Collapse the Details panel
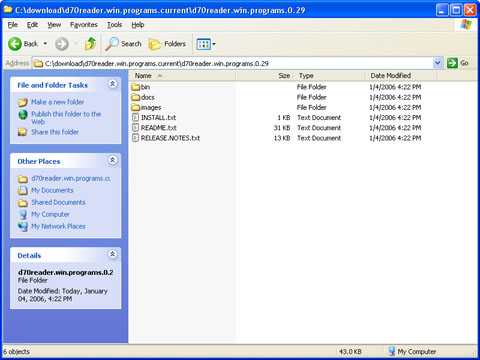Screen dimensions: 480x360 (x=113, y=254)
